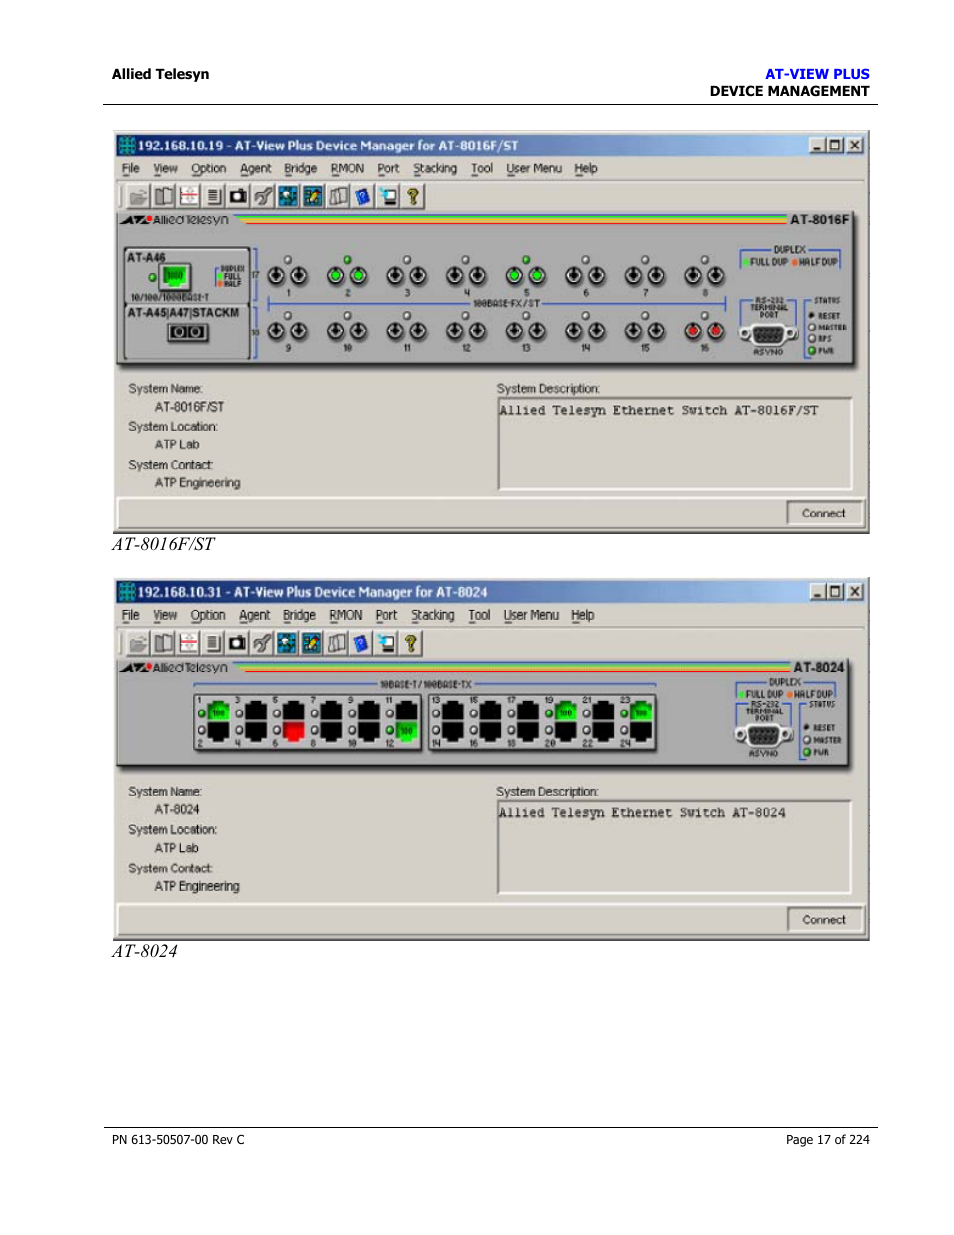
Task: Open Stacking menu in AT-8016F/ST window
Action: click(x=435, y=168)
